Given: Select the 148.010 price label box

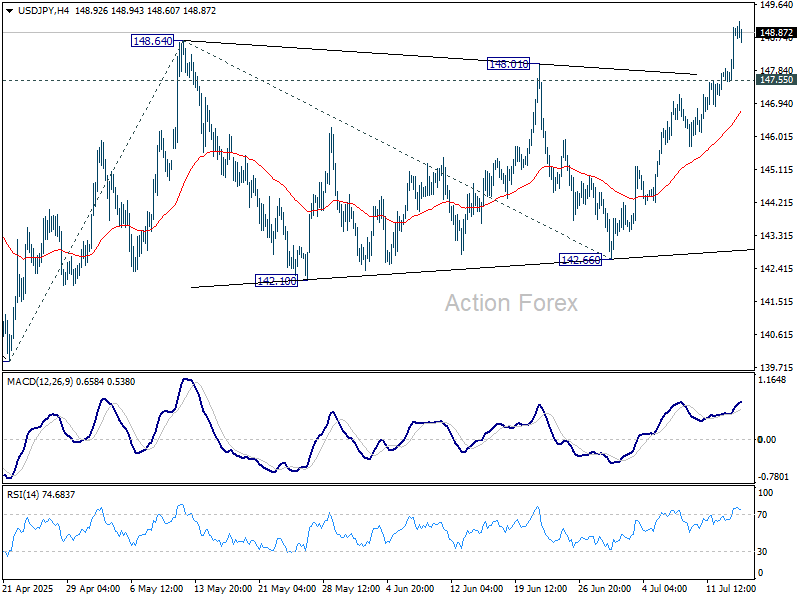Looking at the screenshot, I should tap(509, 64).
